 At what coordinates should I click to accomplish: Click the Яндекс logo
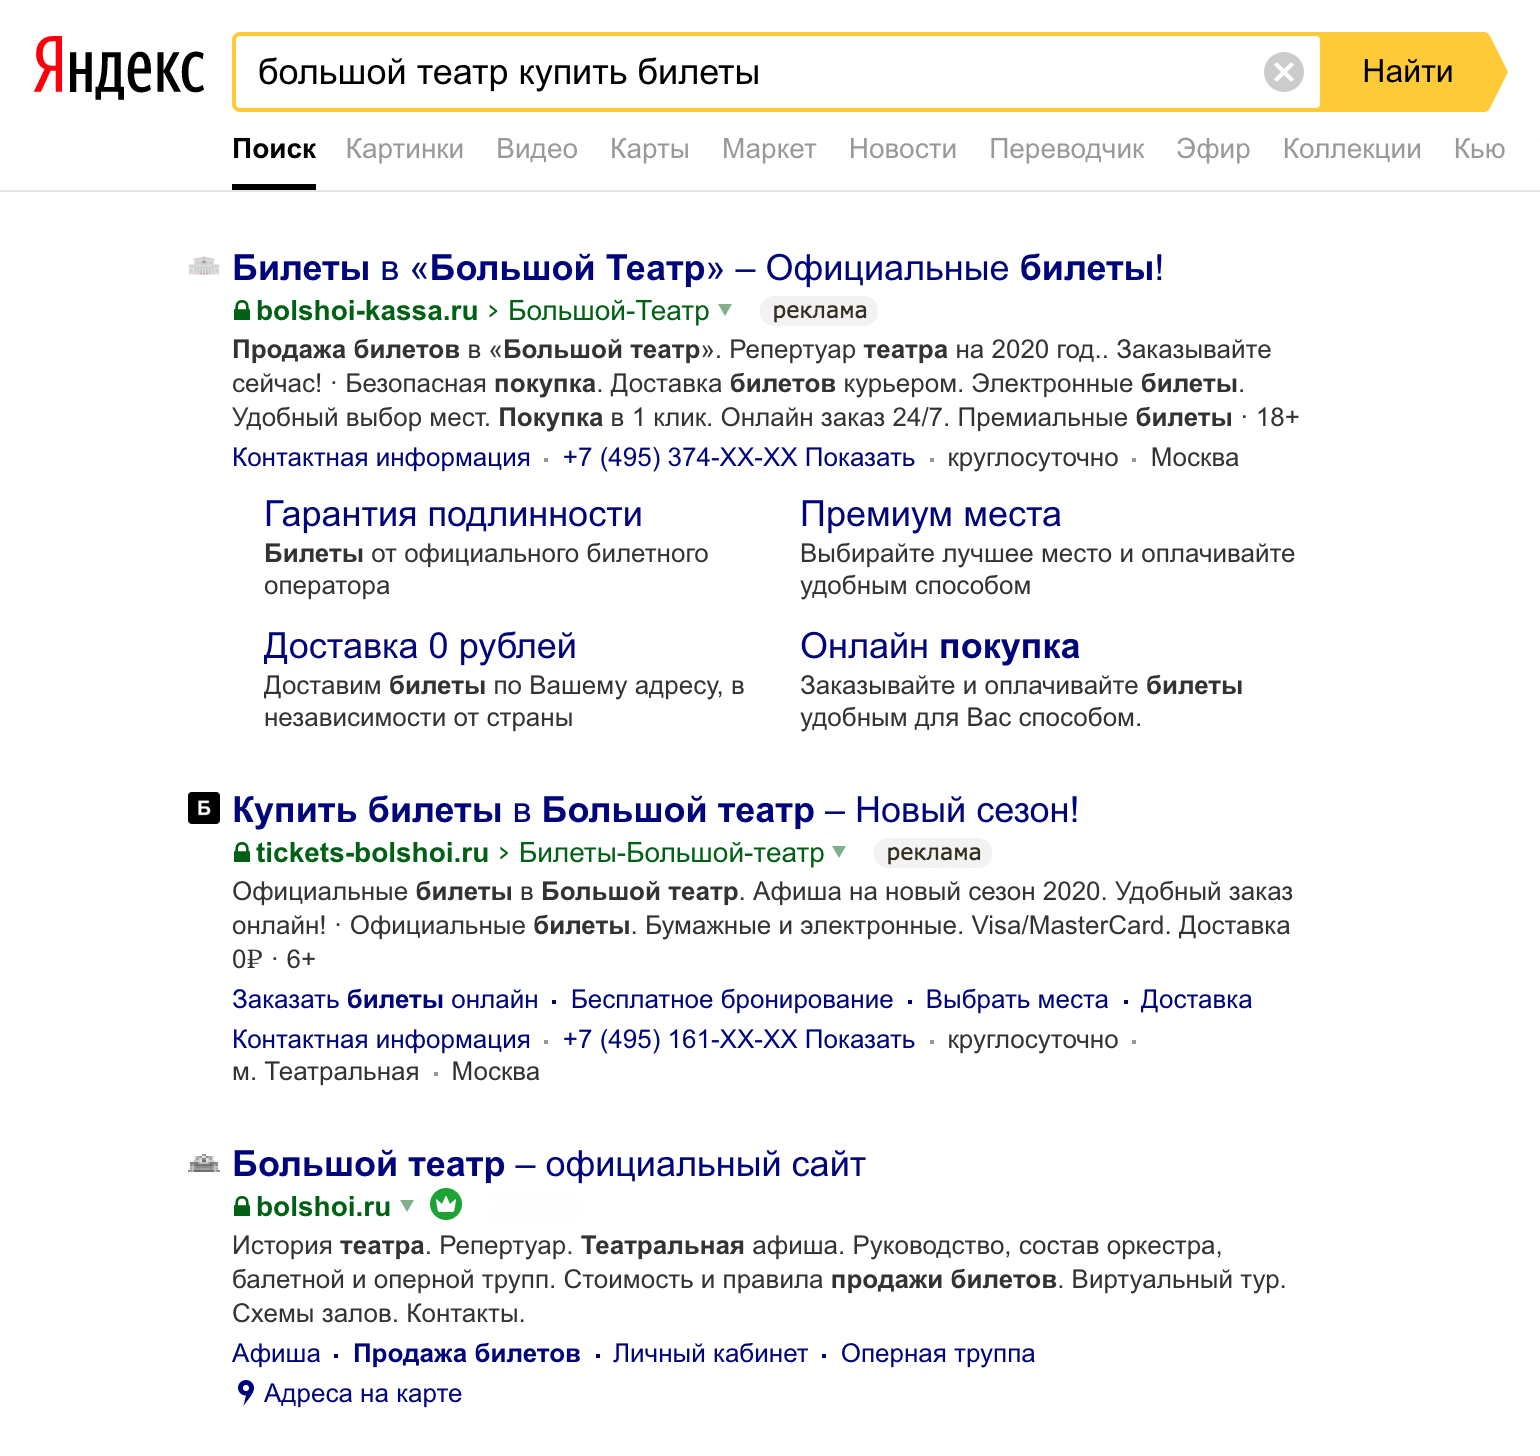coord(119,68)
